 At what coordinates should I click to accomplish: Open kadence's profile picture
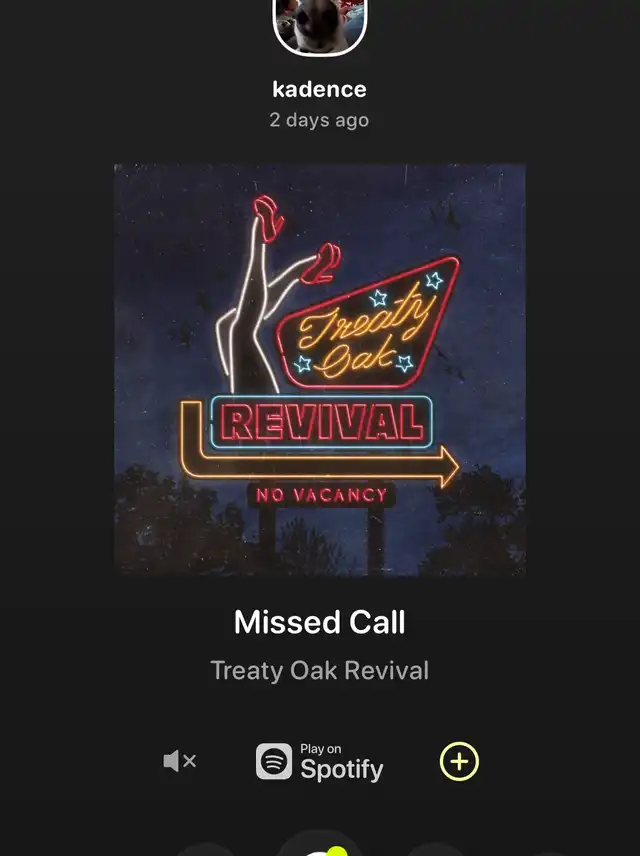point(319,25)
